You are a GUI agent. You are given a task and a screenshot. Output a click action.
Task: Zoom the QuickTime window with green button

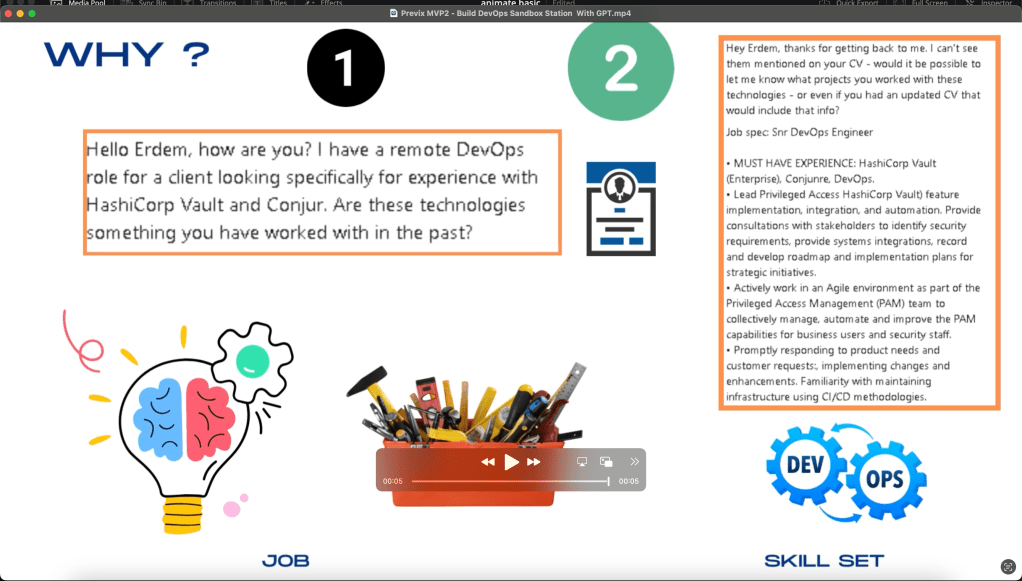(32, 13)
